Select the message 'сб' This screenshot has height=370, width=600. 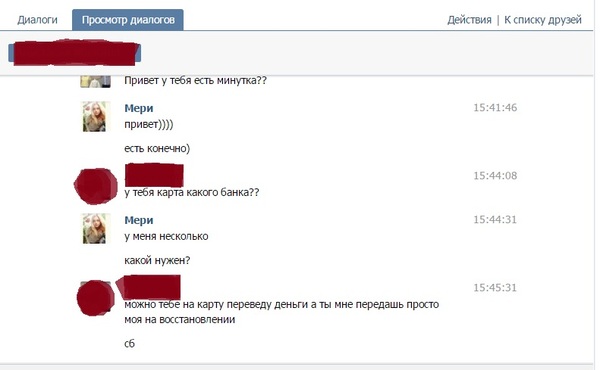(x=129, y=344)
